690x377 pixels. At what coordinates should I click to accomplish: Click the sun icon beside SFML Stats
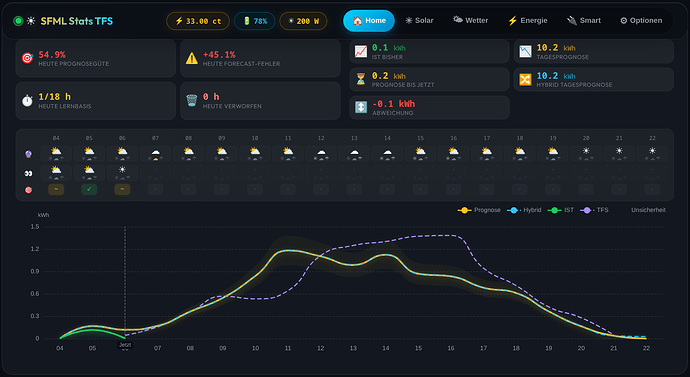31,21
